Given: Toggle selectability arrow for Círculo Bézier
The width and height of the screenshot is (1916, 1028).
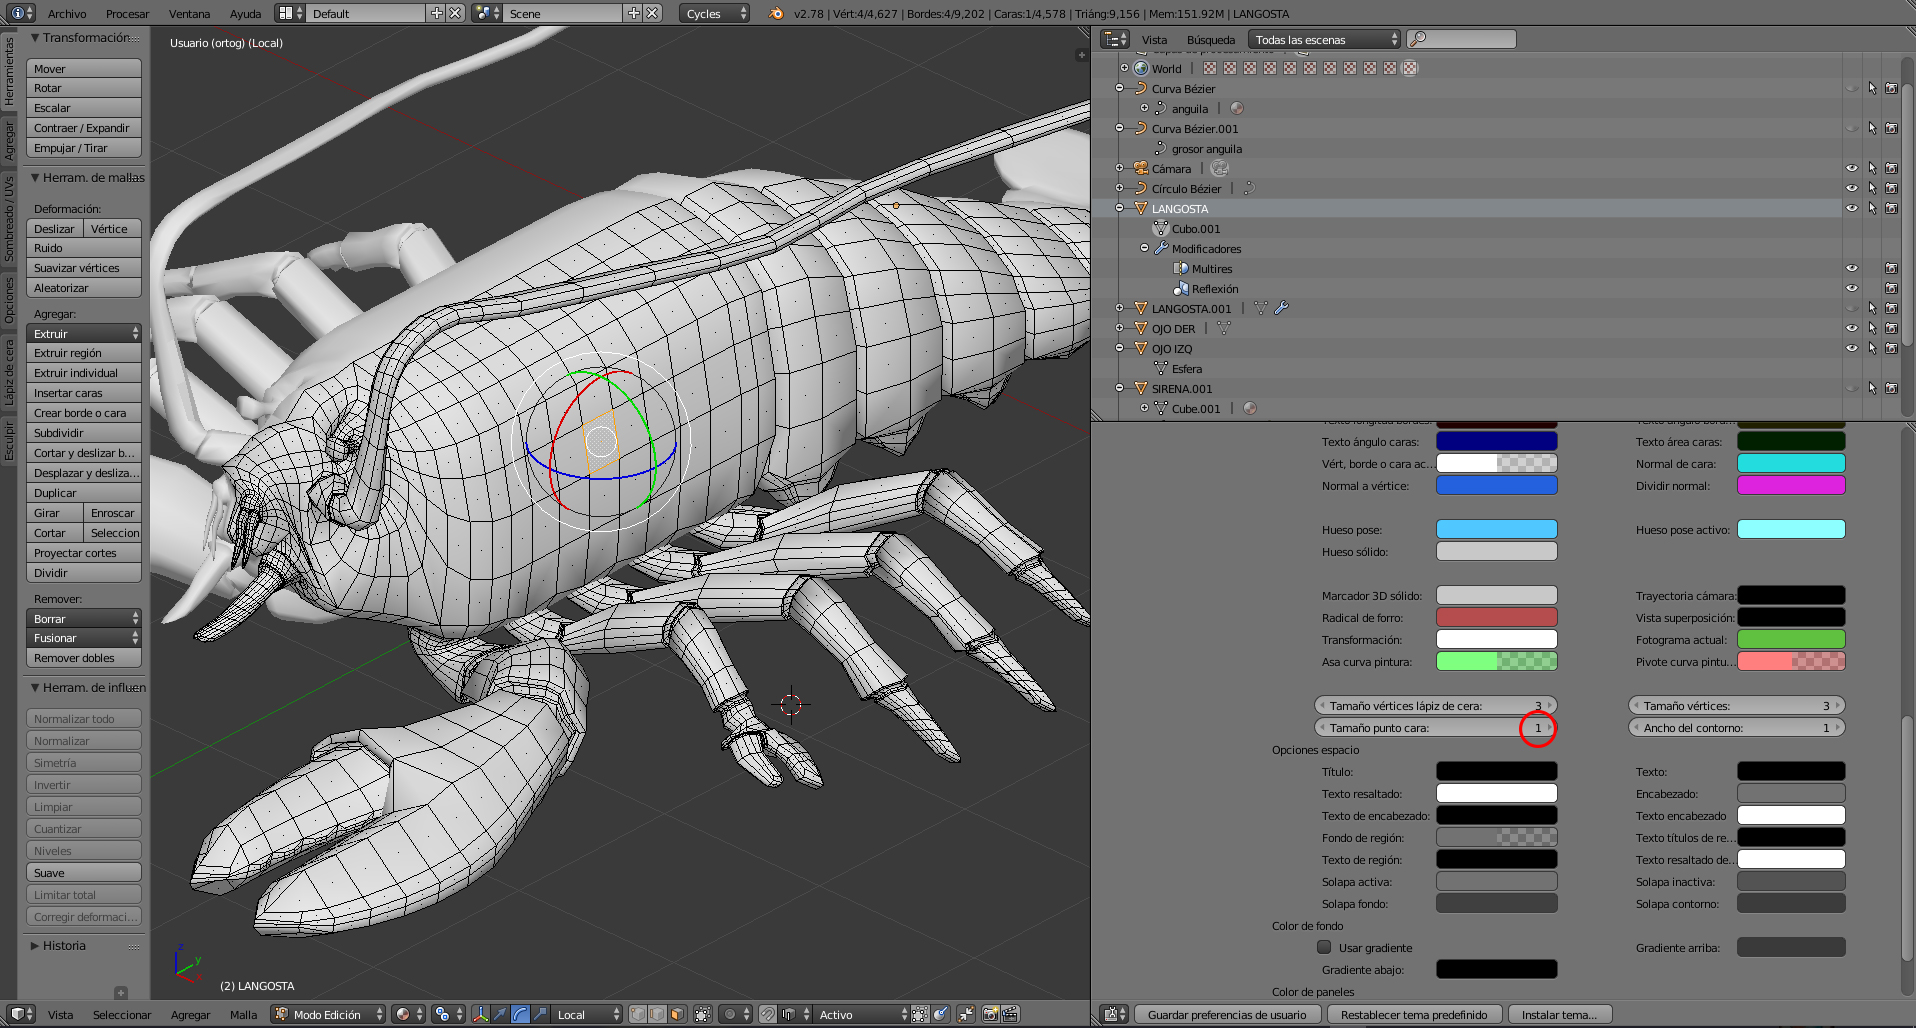Looking at the screenshot, I should point(1872,189).
